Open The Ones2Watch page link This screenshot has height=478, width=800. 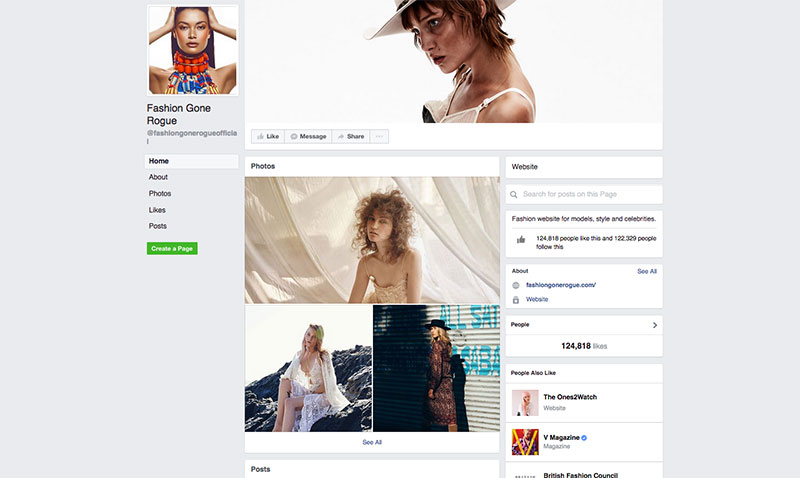click(570, 397)
